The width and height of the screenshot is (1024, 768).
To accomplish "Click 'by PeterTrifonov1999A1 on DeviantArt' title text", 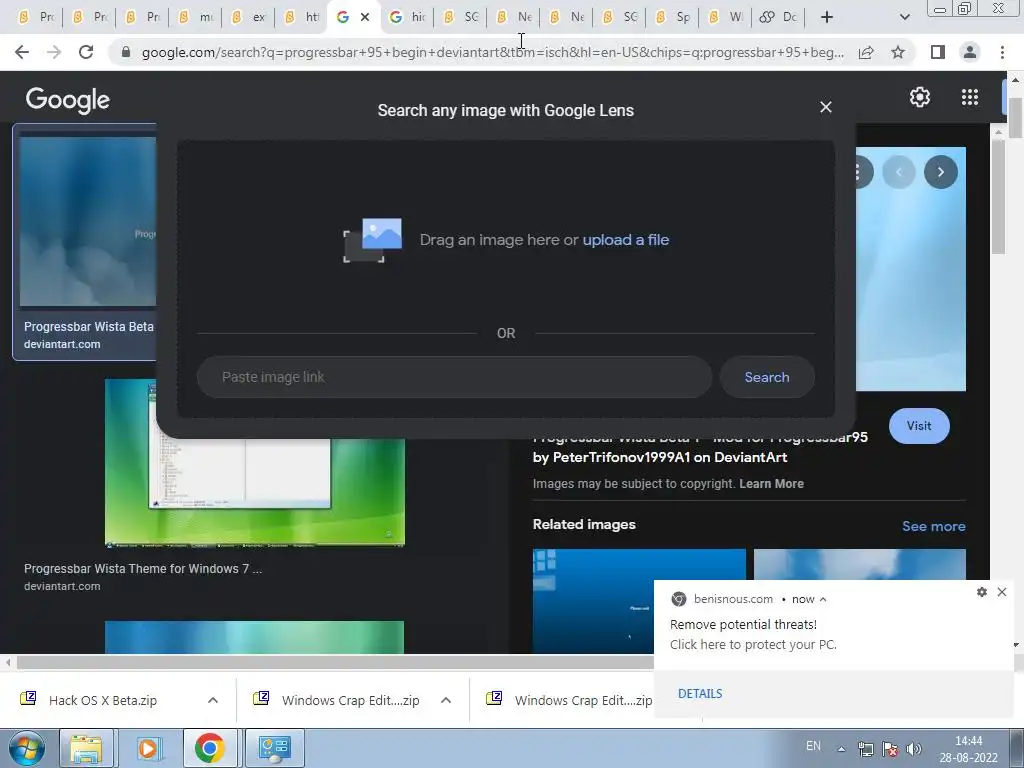I will point(660,457).
